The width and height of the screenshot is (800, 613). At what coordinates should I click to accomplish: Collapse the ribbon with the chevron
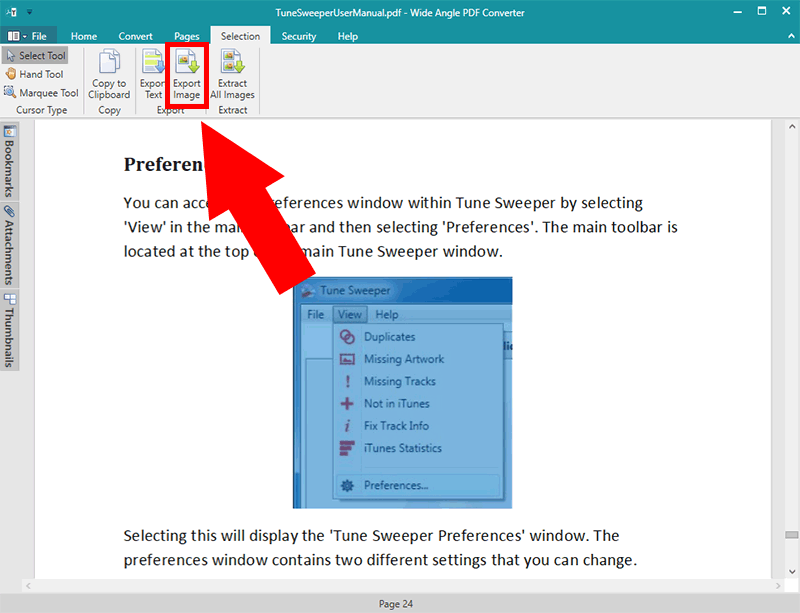[x=791, y=36]
